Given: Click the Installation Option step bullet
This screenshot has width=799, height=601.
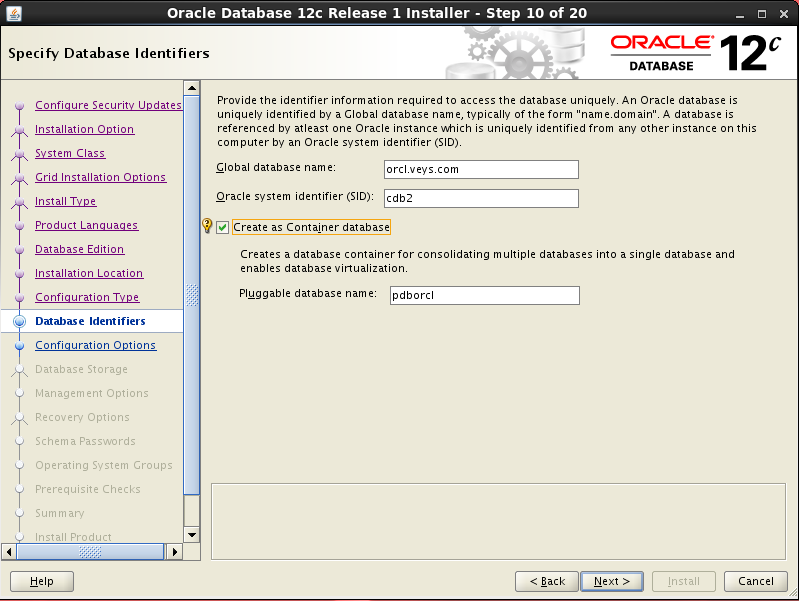Looking at the screenshot, I should pos(19,129).
